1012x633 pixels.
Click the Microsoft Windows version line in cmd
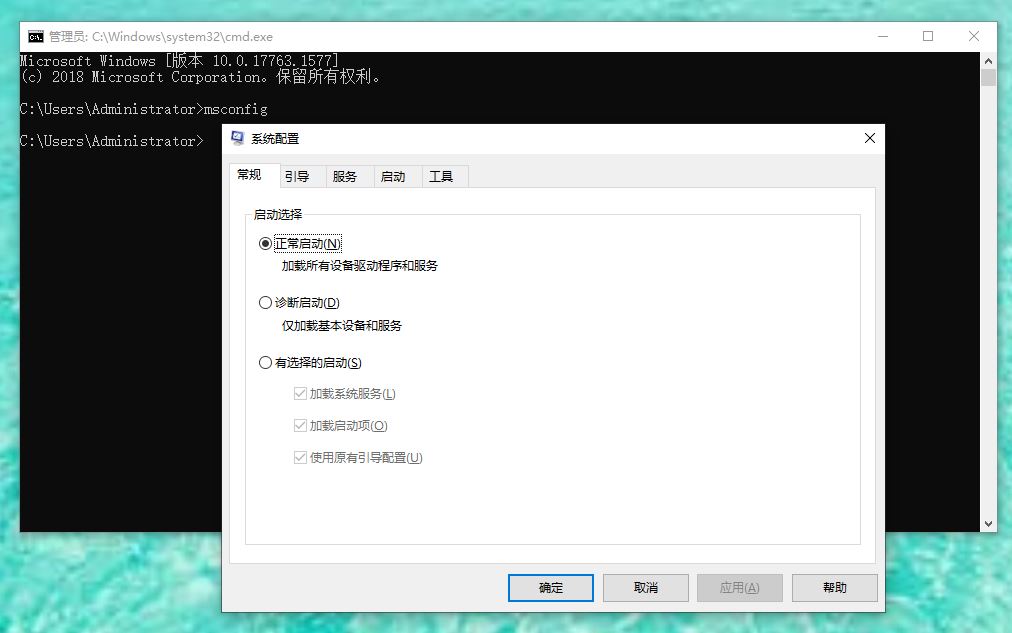click(179, 61)
